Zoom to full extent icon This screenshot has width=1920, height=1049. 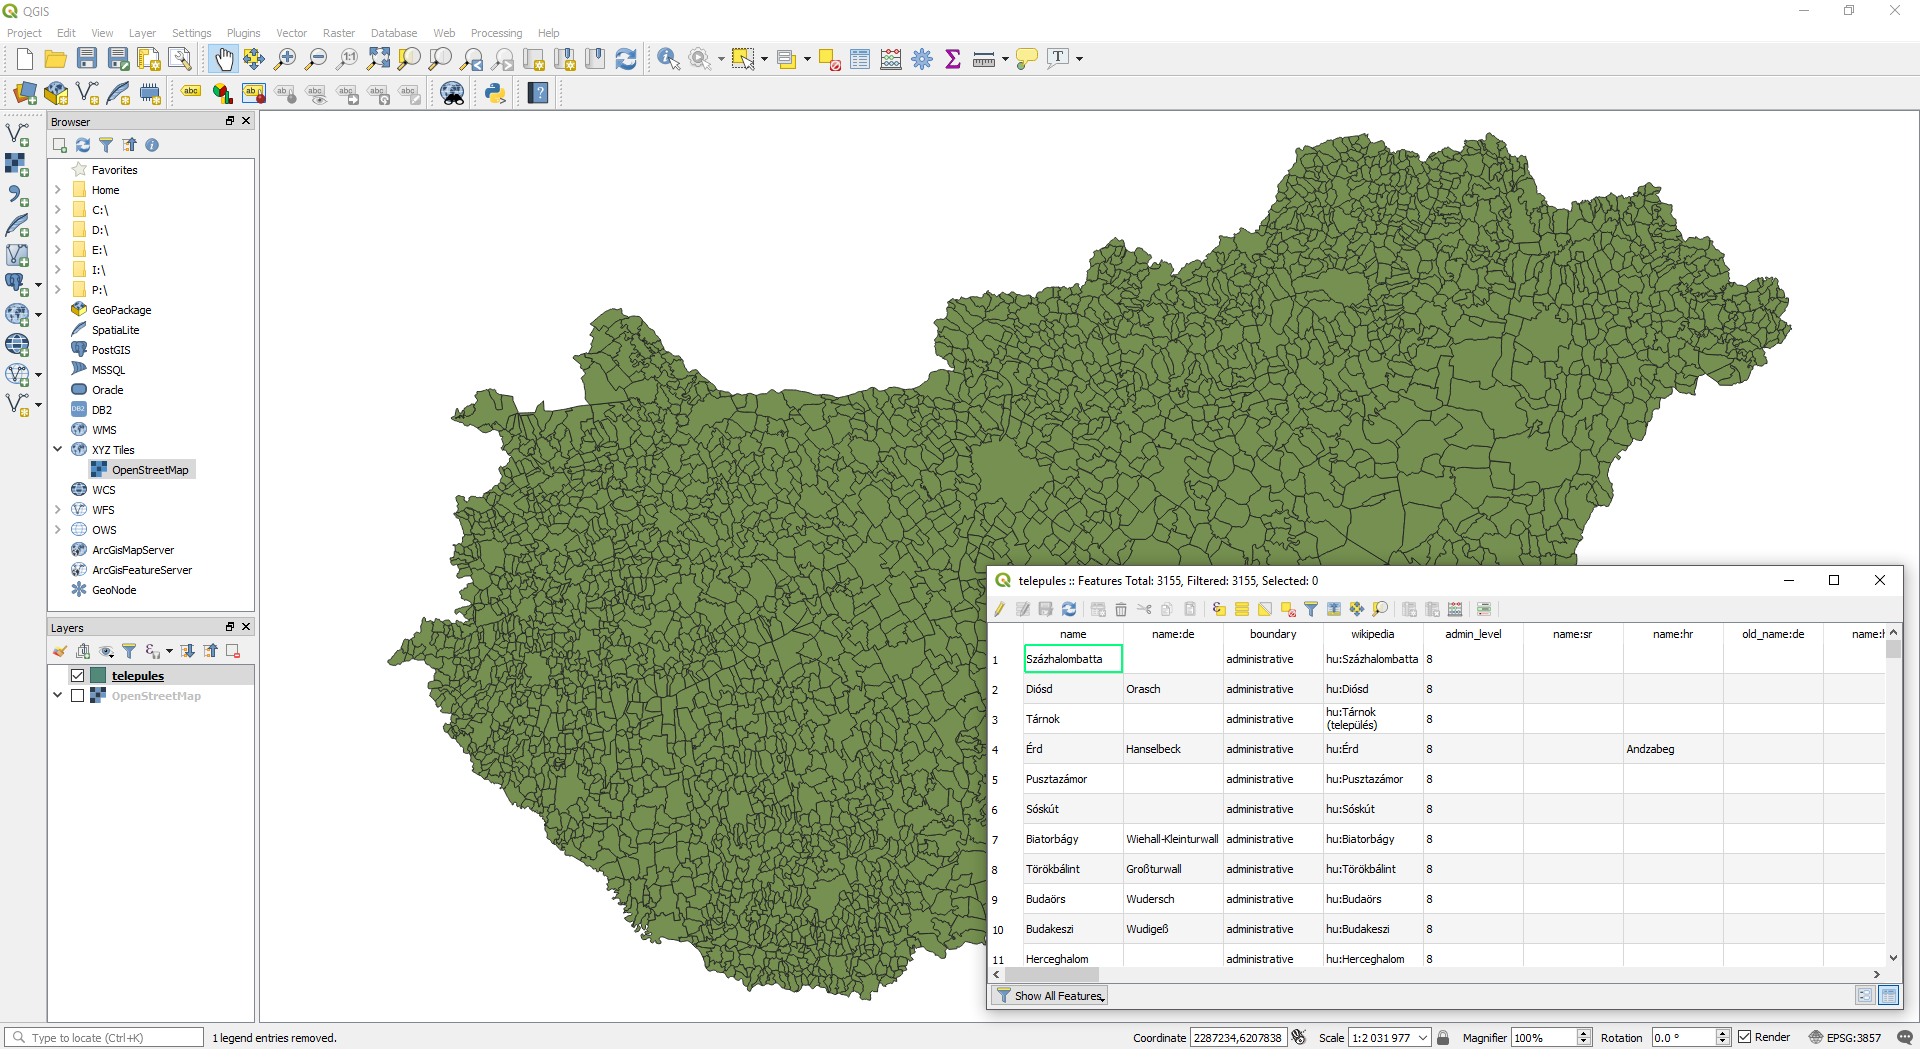(x=378, y=59)
